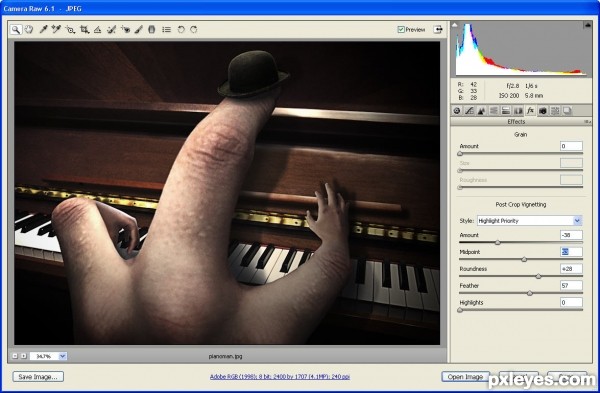The width and height of the screenshot is (600, 393).
Task: Switch to the Camera Calibration panel tab
Action: click(543, 111)
